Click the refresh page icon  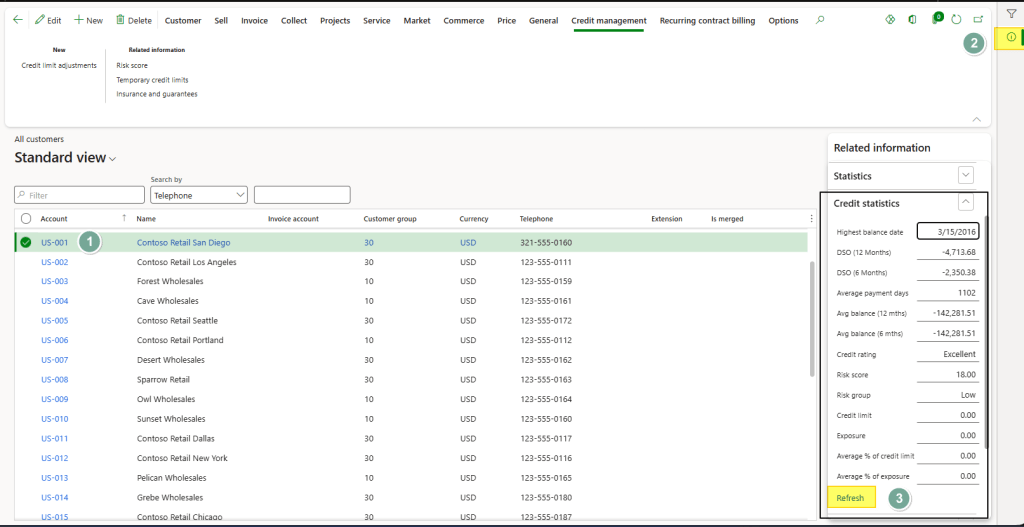[x=957, y=20]
